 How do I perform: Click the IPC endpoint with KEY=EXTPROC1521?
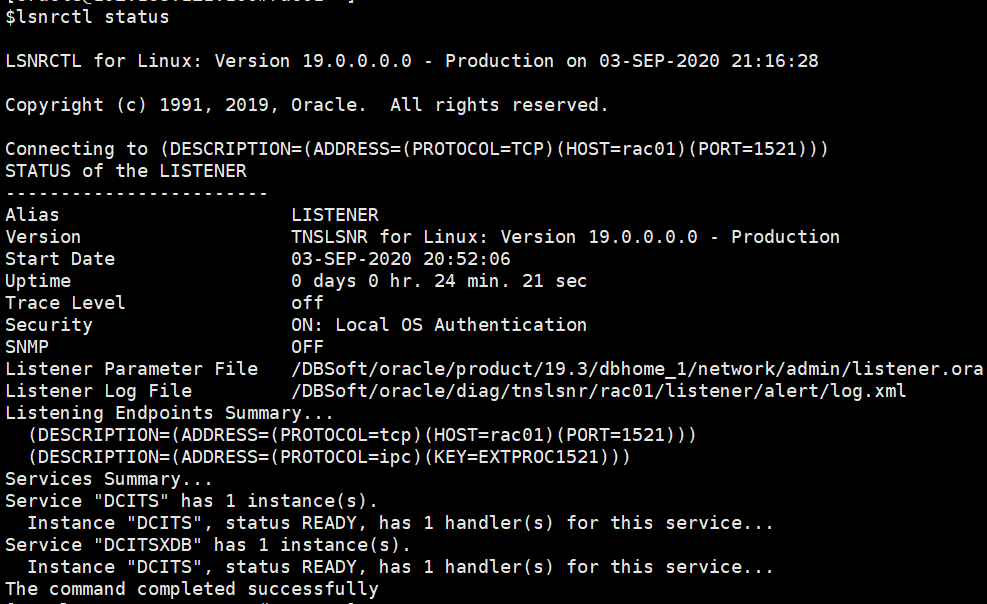tap(330, 456)
